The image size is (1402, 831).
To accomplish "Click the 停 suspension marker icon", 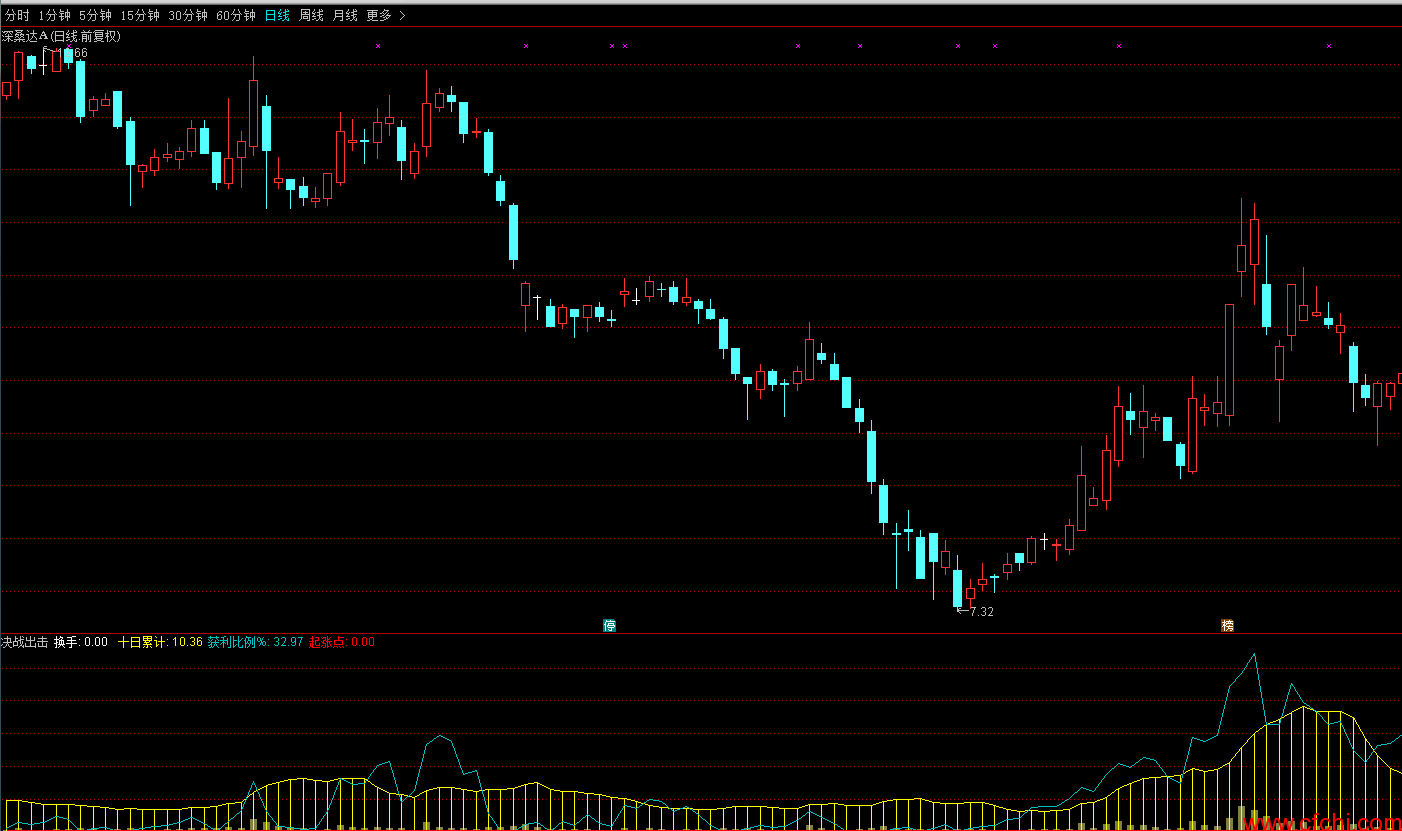I will tap(609, 626).
